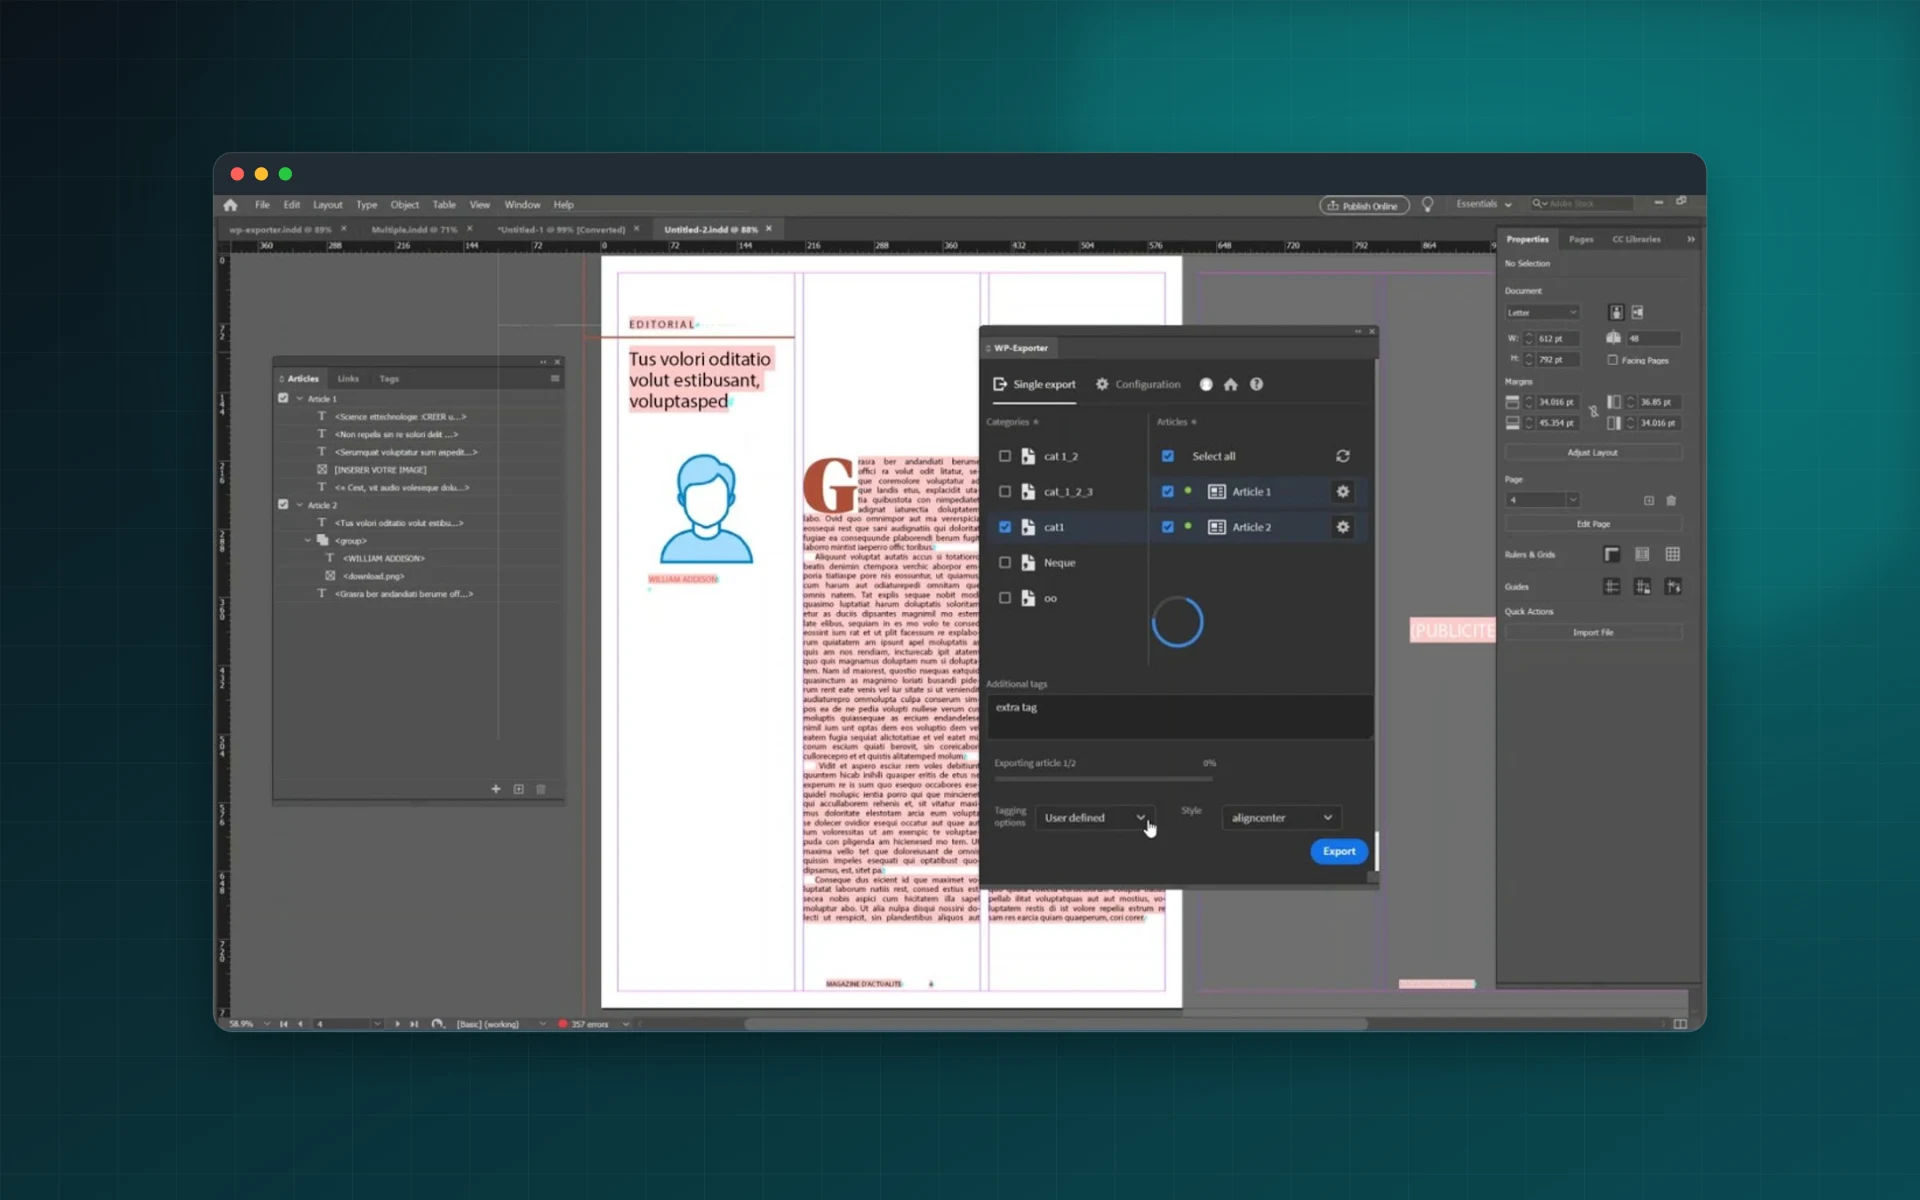Screen dimensions: 1920x1200
Task: Select portrait orientation icon in Properties
Action: click(x=1616, y=312)
